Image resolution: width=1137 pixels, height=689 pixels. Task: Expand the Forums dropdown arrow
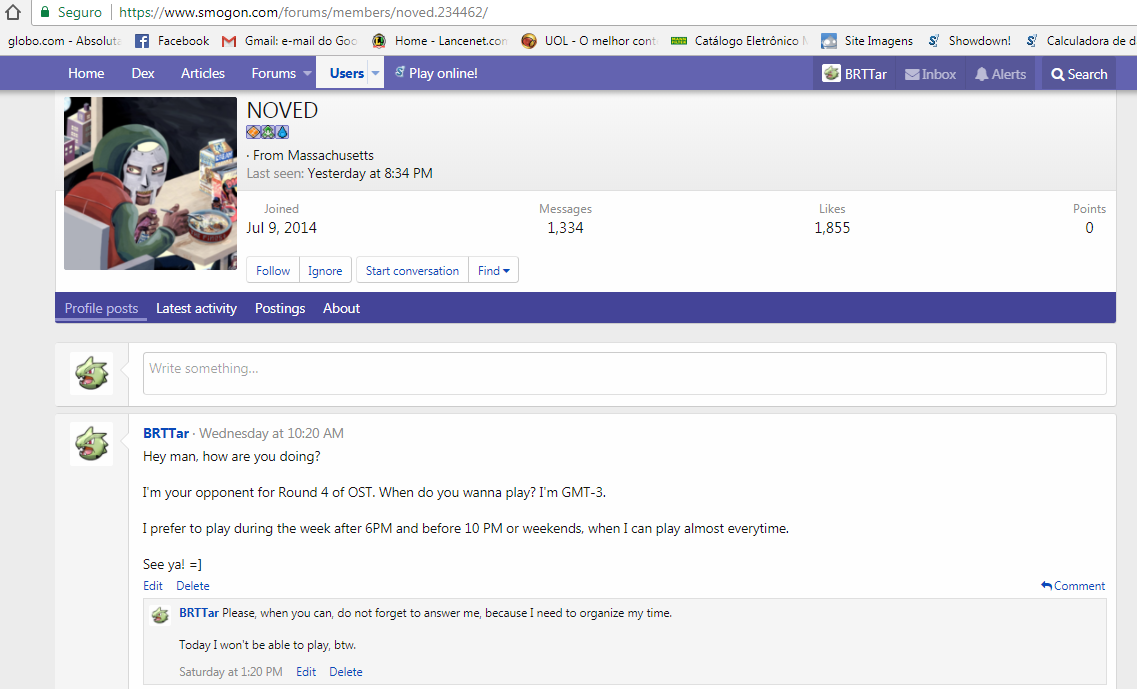(304, 74)
